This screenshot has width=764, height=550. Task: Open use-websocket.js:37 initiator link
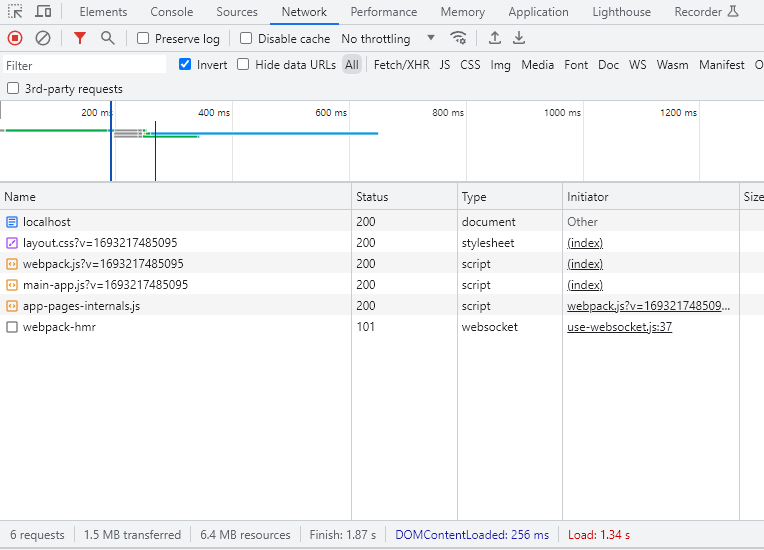click(619, 326)
